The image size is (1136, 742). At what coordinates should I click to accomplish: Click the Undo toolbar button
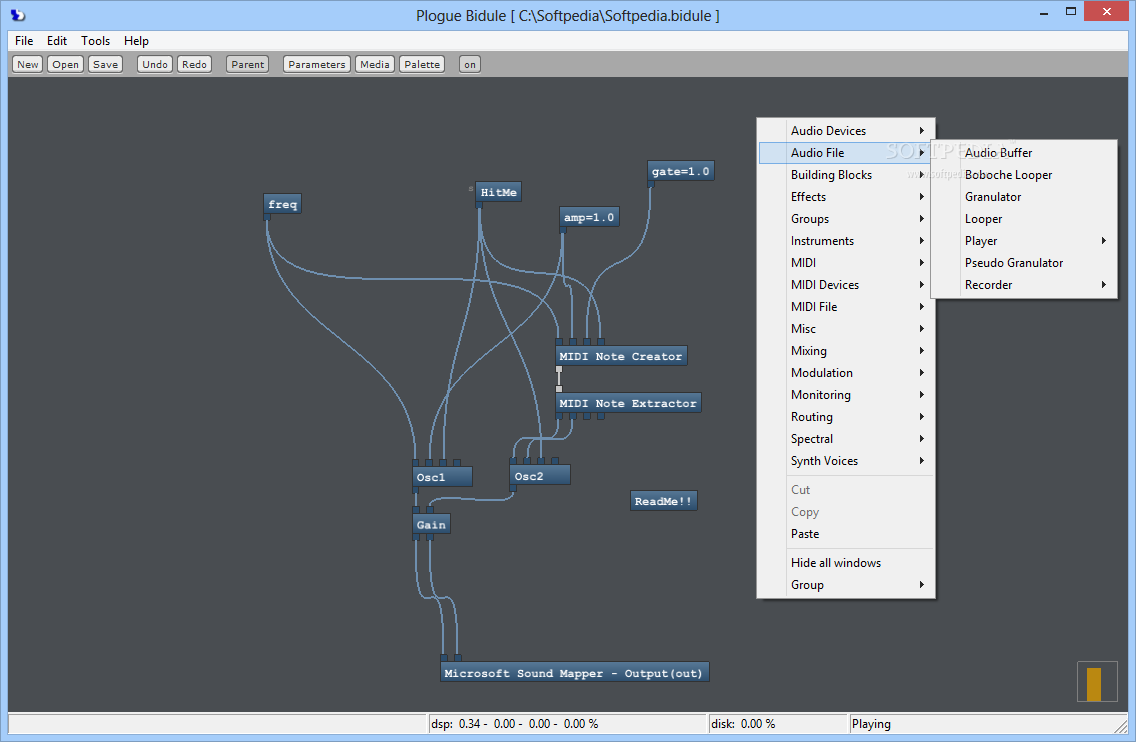[x=155, y=64]
